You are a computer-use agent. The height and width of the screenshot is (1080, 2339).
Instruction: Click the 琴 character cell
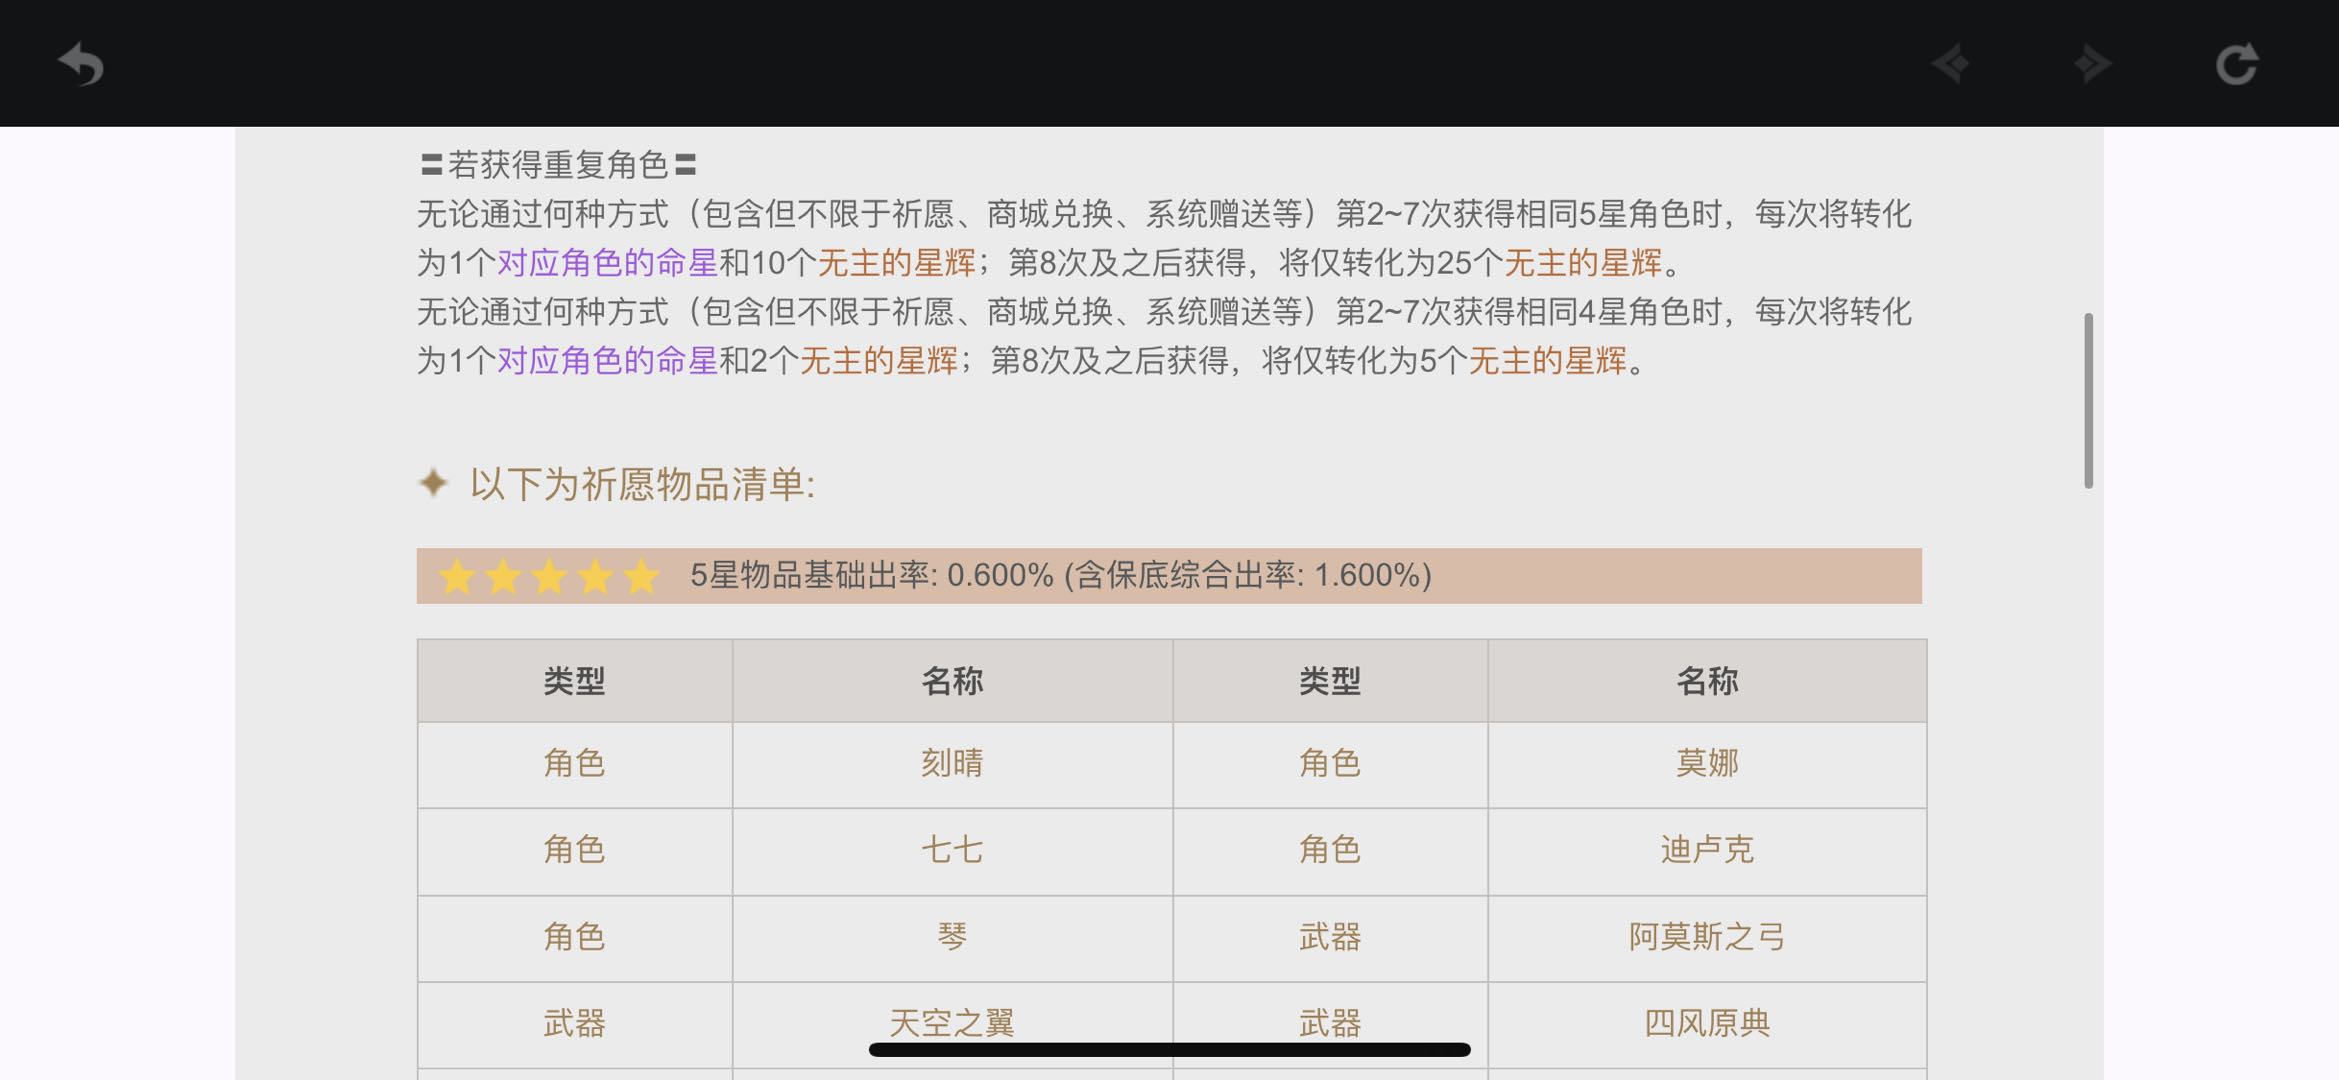pyautogui.click(x=952, y=937)
